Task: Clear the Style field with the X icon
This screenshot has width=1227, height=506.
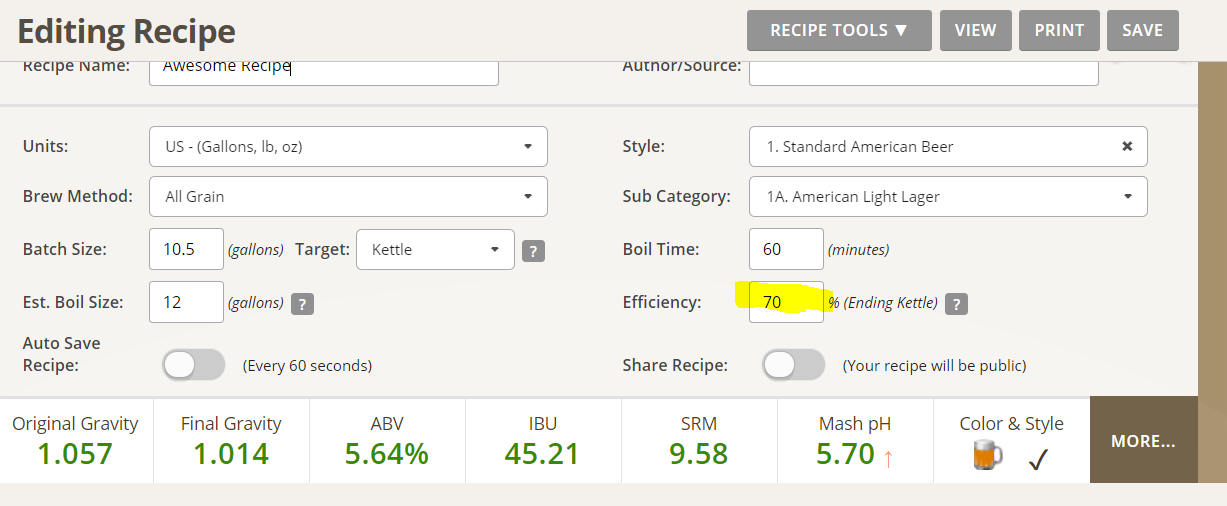Action: click(1127, 146)
